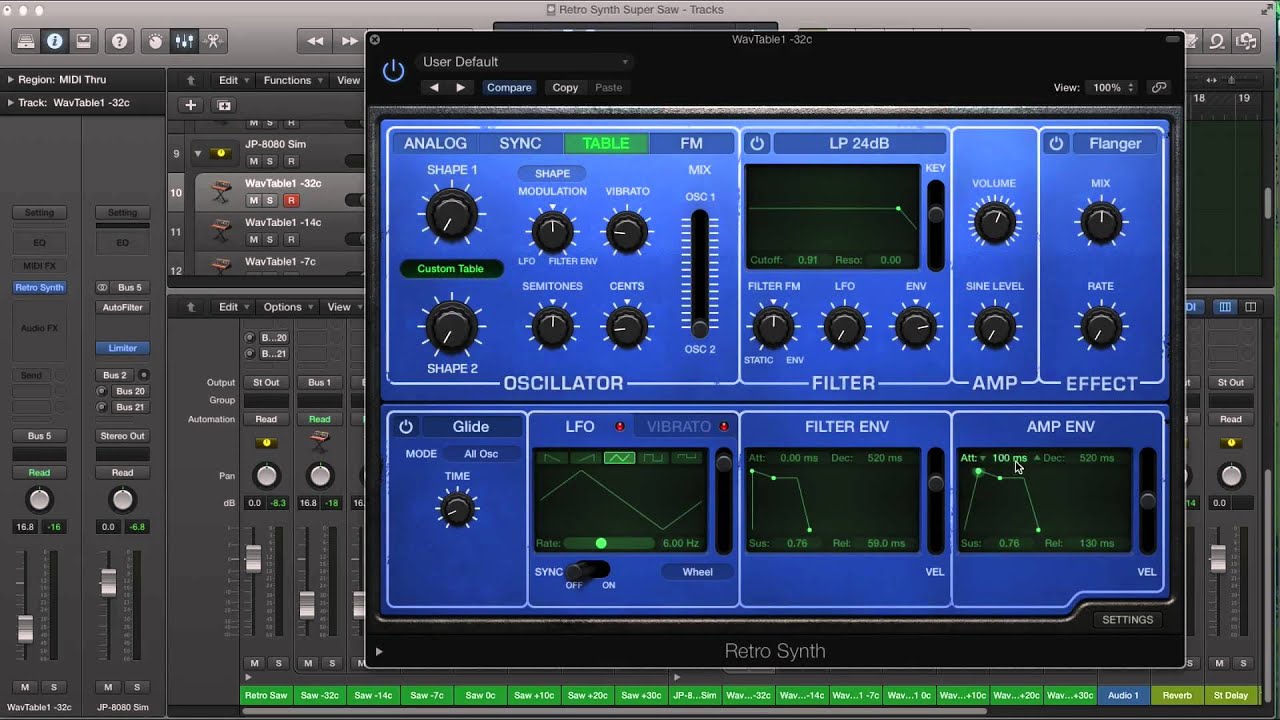The image size is (1280, 720).
Task: Click the Compare button
Action: coord(509,87)
